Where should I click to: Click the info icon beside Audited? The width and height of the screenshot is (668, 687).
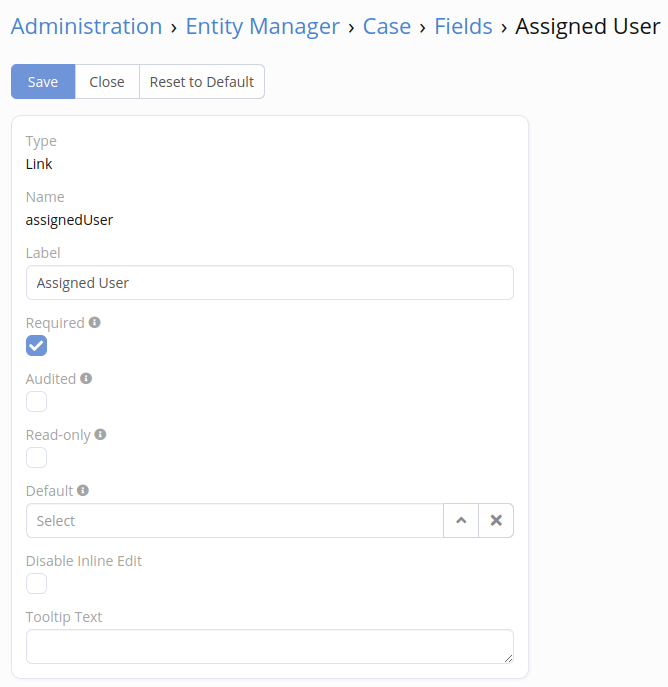coord(86,379)
